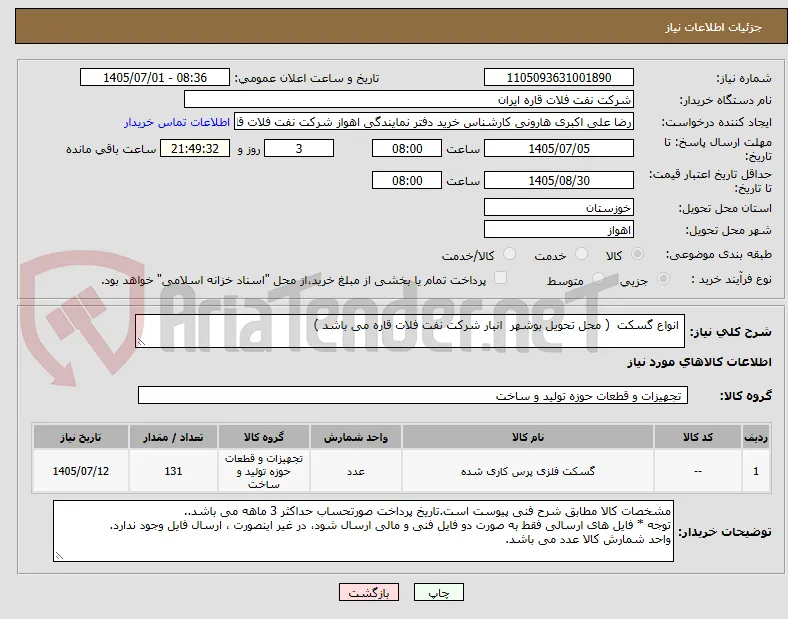Click the remaining time field 21:49:32
This screenshot has height=619, width=788.
tap(195, 149)
